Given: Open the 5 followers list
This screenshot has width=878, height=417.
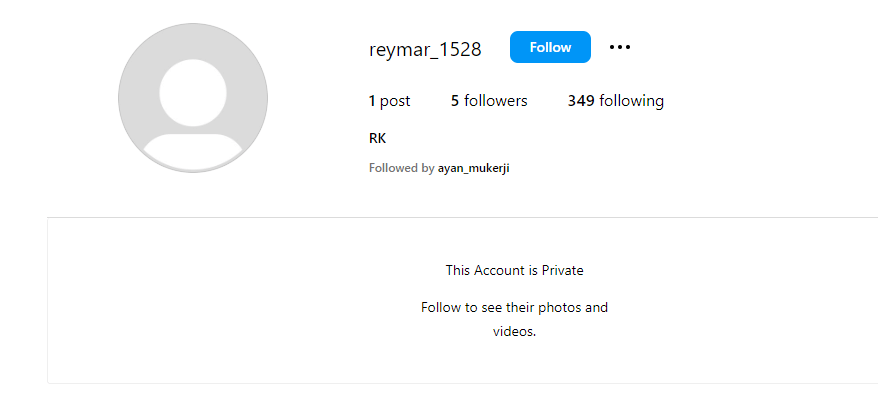Looking at the screenshot, I should pyautogui.click(x=489, y=101).
